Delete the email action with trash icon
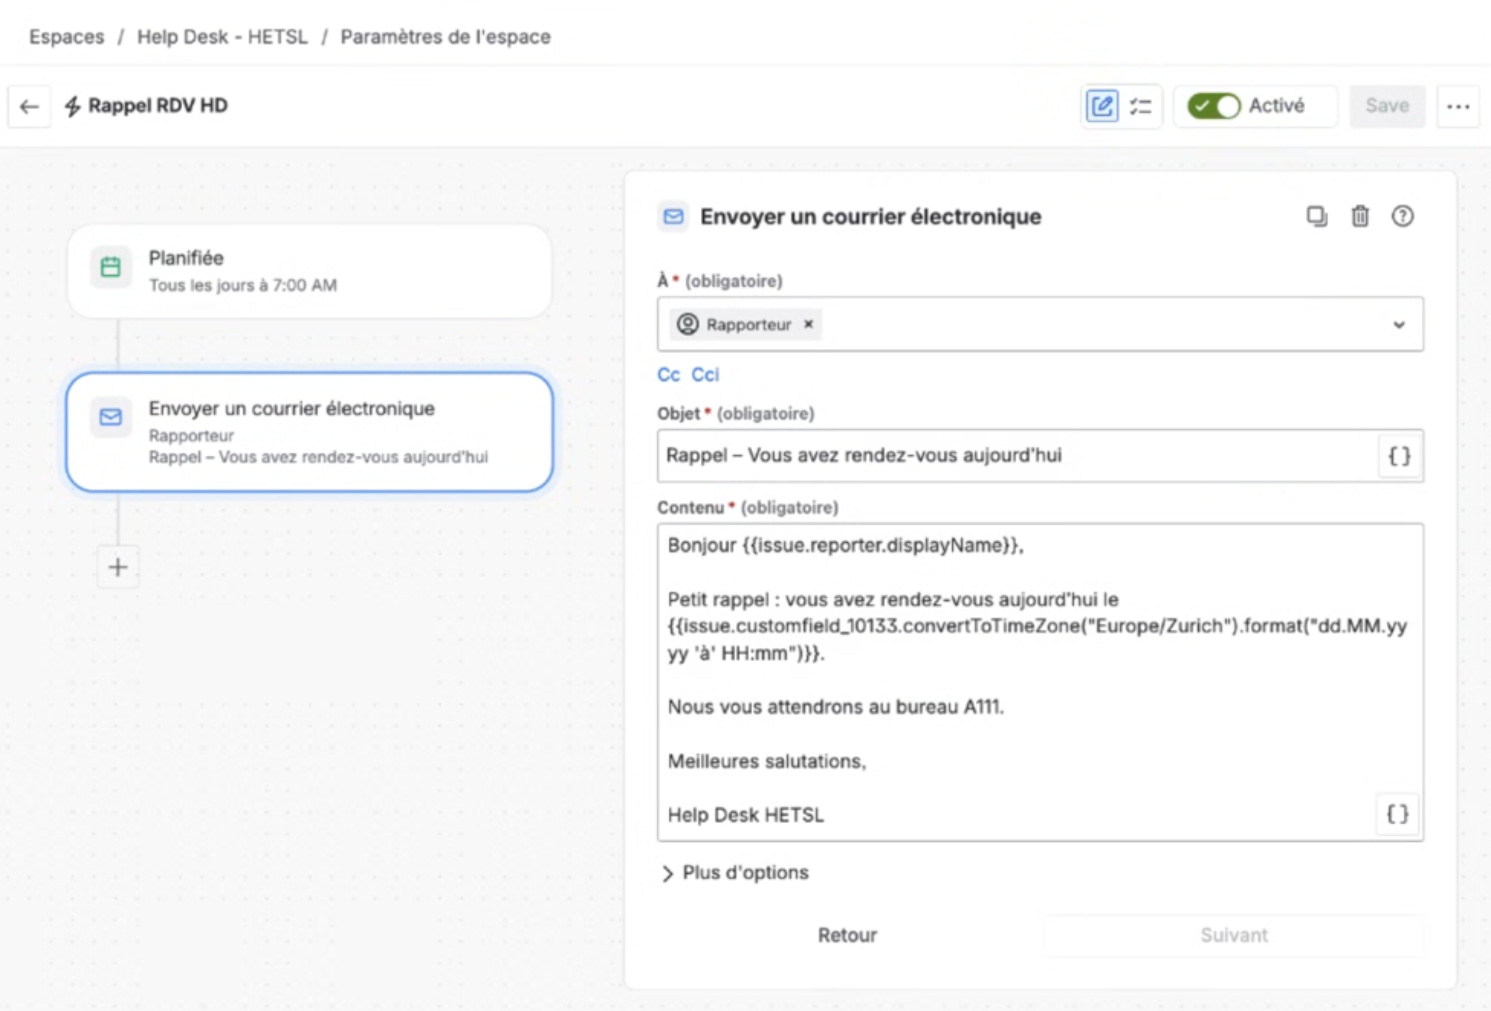Viewport: 1491px width, 1011px height. point(1360,216)
